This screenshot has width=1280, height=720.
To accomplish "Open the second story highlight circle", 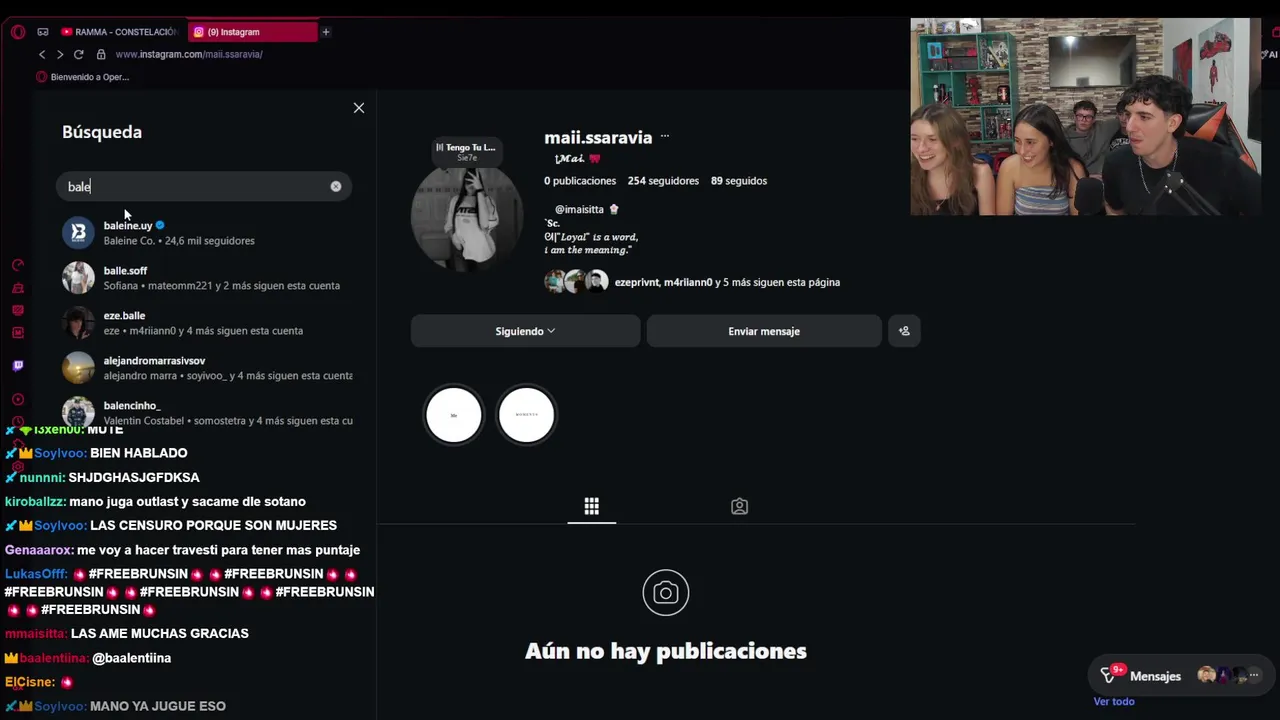I will point(526,414).
